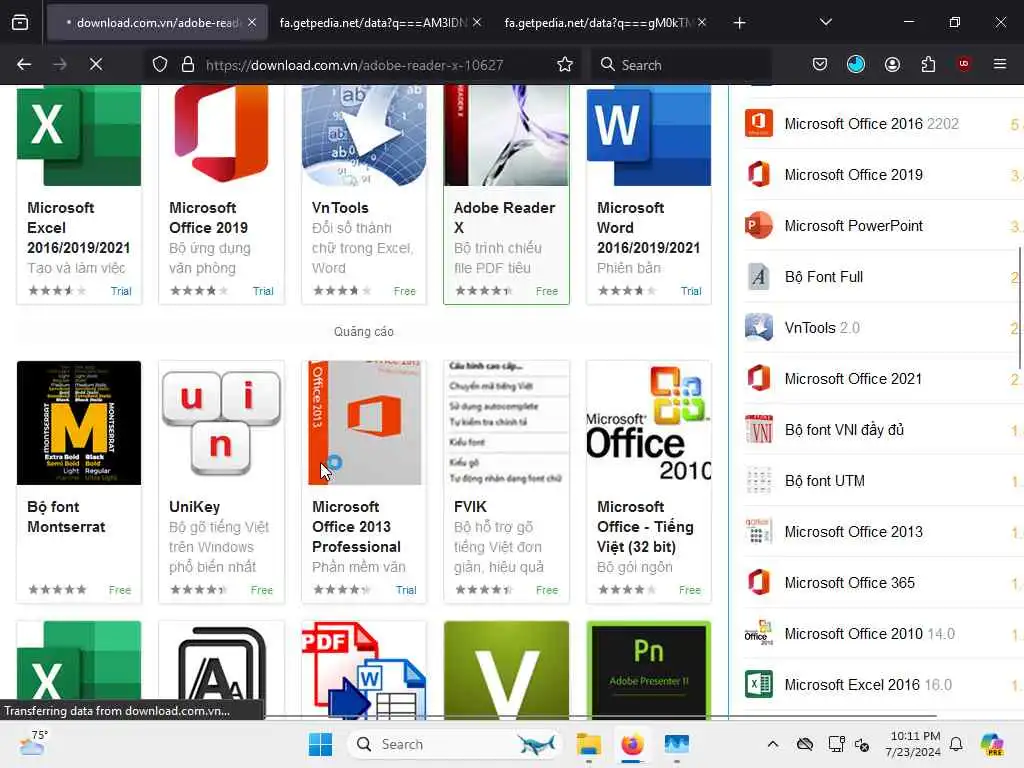Stop loading the page
Viewport: 1024px width, 768px height.
click(96, 65)
